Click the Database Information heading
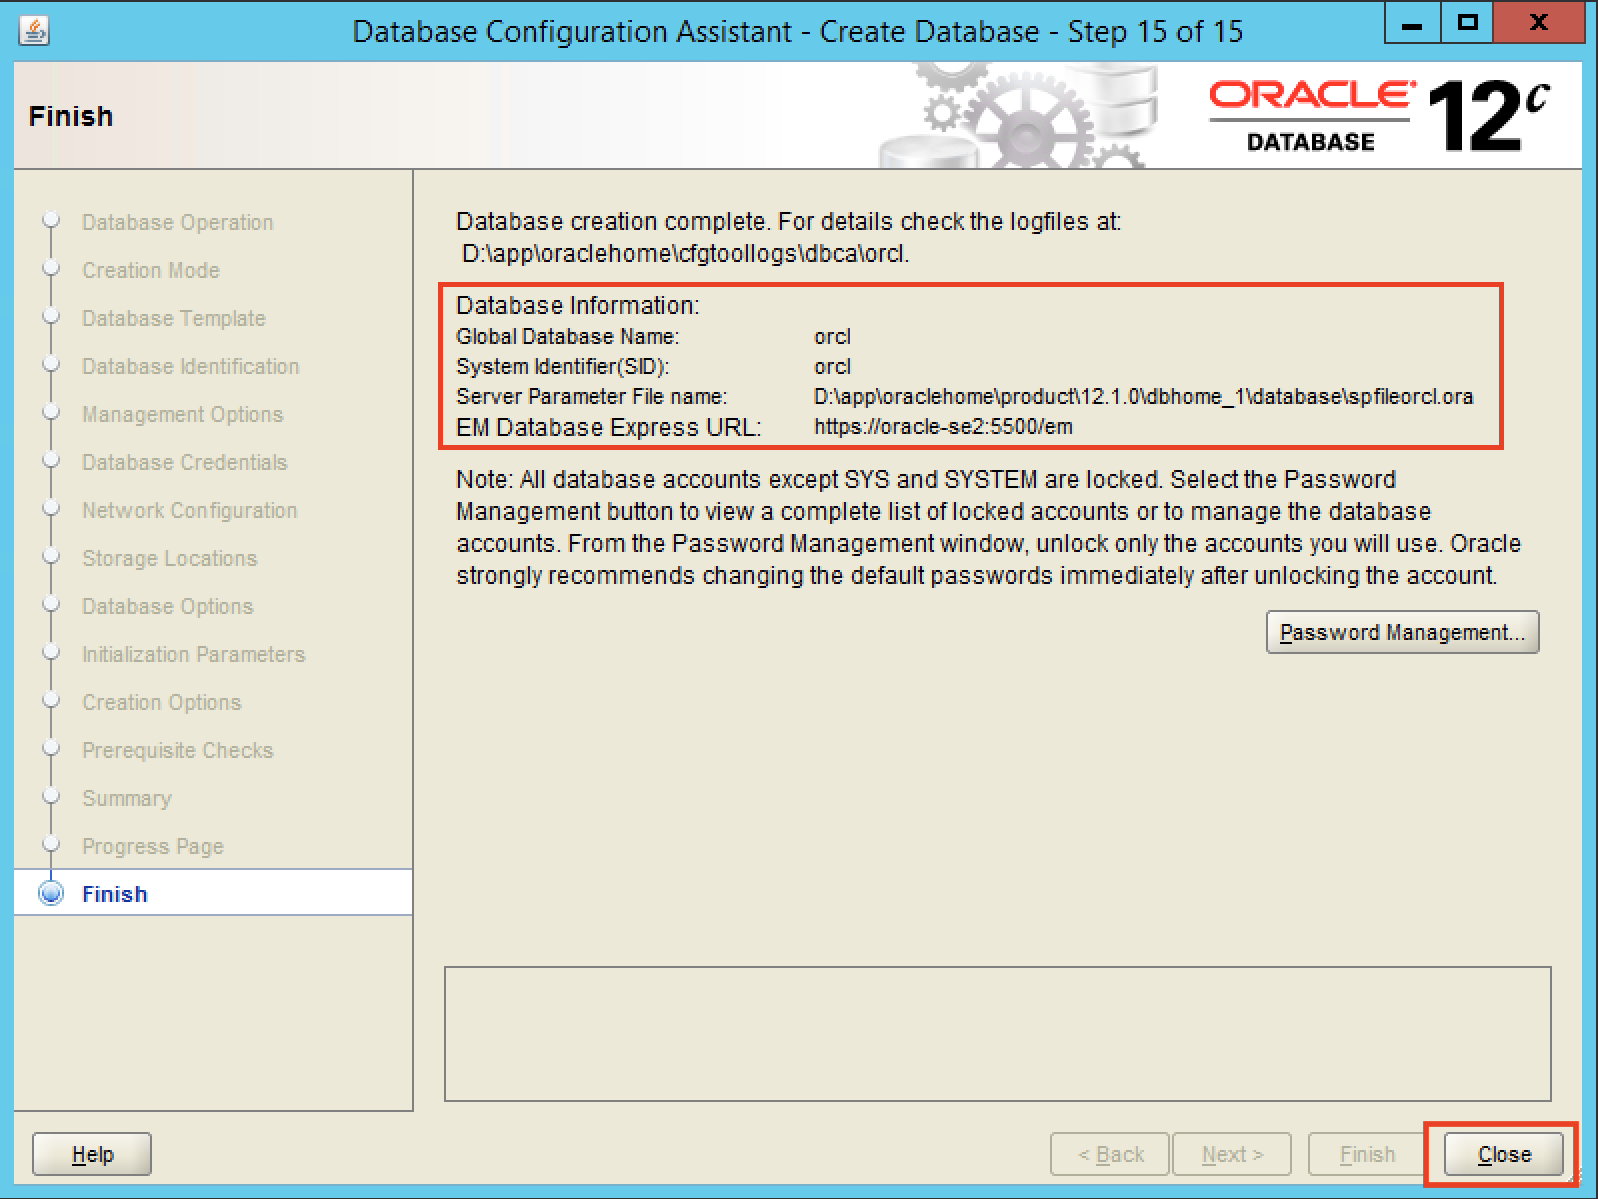This screenshot has width=1598, height=1199. tap(578, 305)
